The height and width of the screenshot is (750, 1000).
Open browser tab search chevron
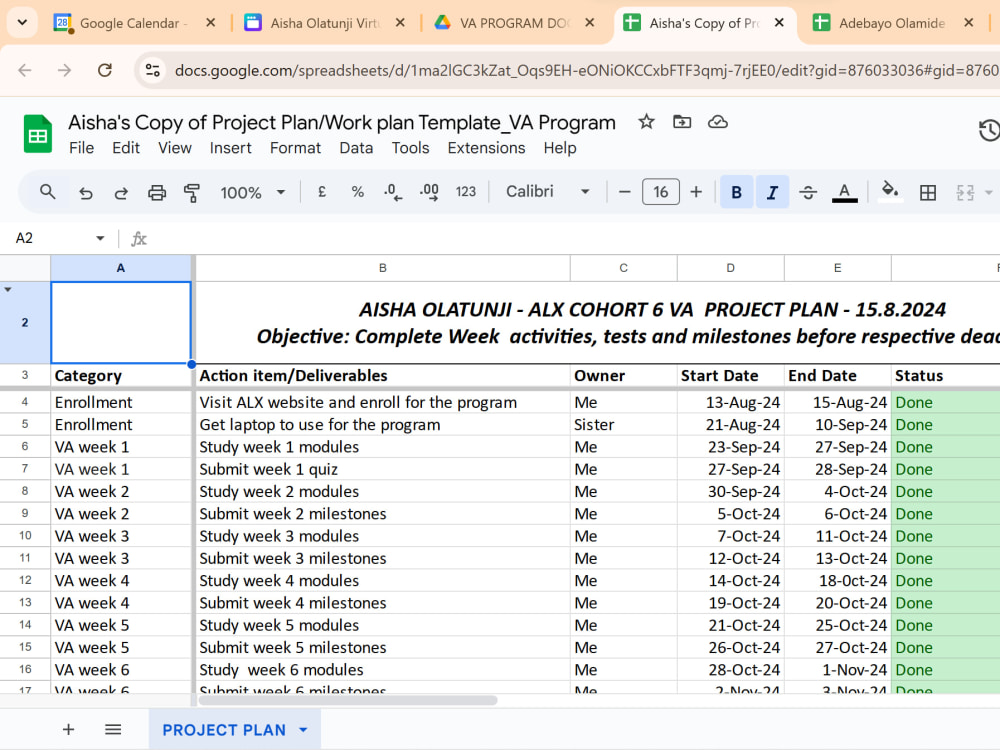click(22, 22)
